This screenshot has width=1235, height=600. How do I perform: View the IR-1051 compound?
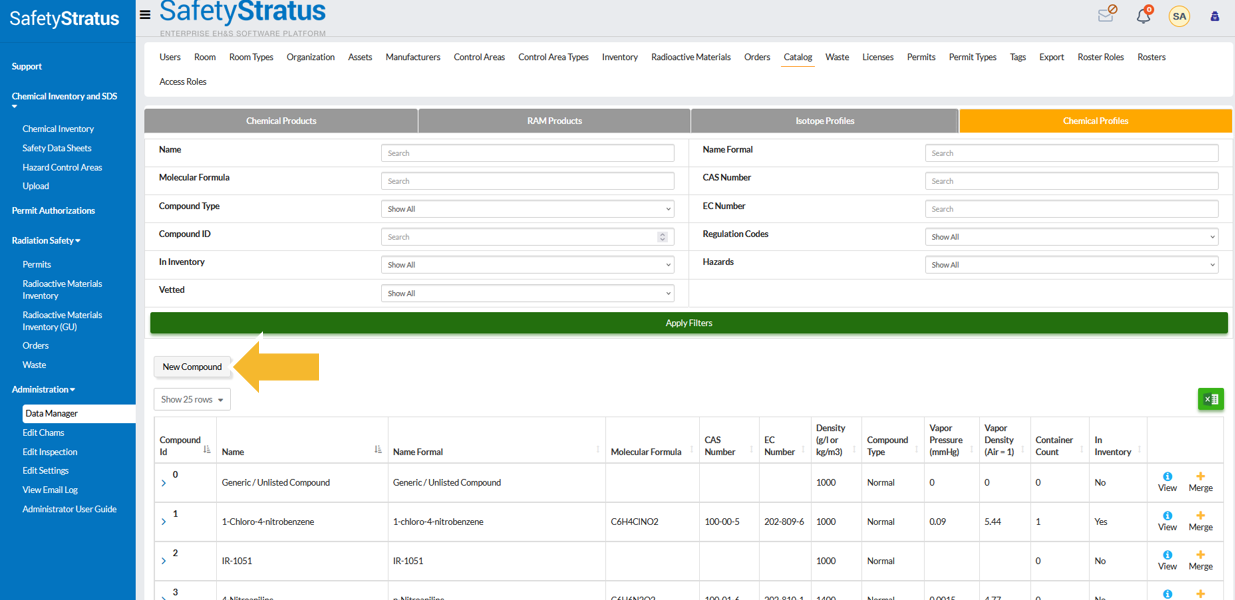click(x=1167, y=560)
